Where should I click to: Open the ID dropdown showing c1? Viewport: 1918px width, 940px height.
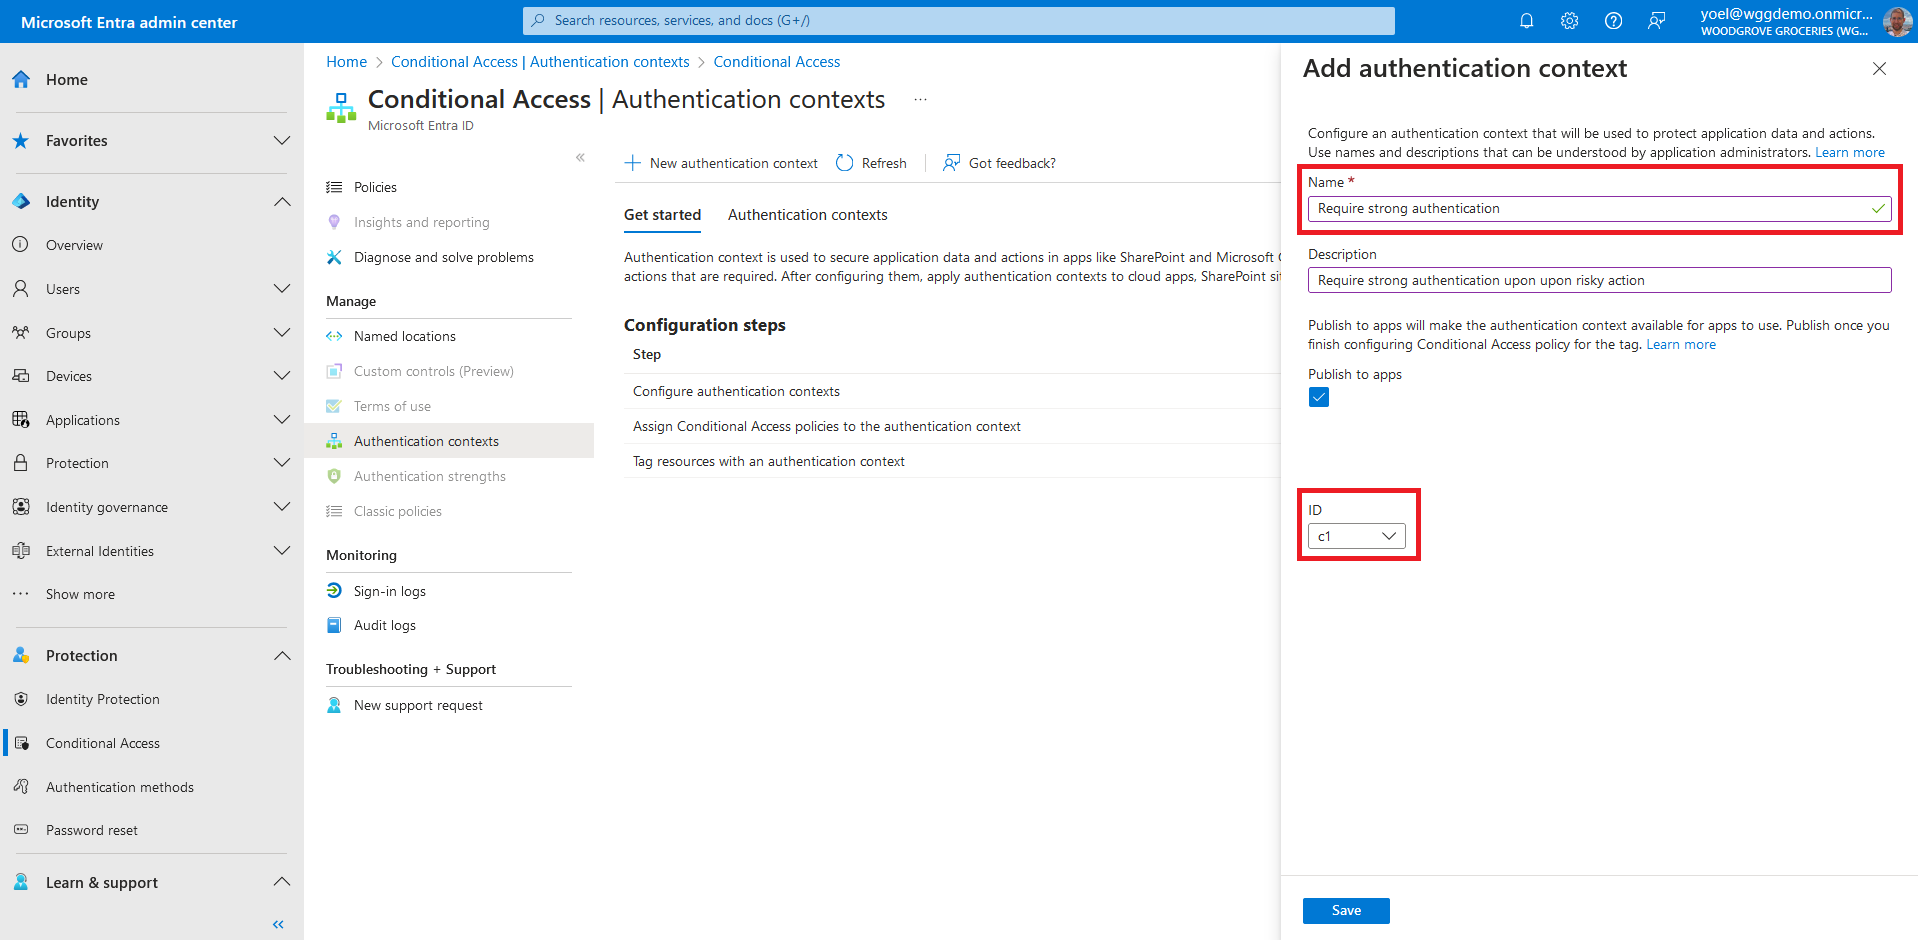point(1356,537)
